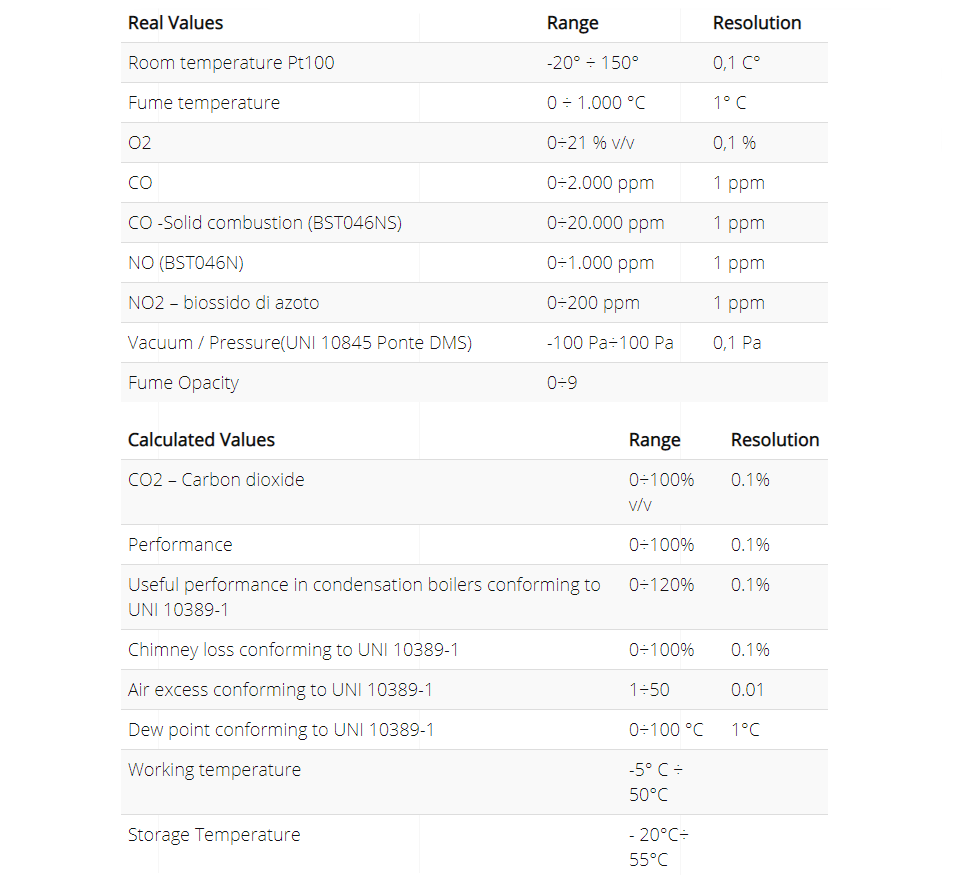The height and width of the screenshot is (878, 960).
Task: Select the Working temperature row
Action: [x=474, y=782]
